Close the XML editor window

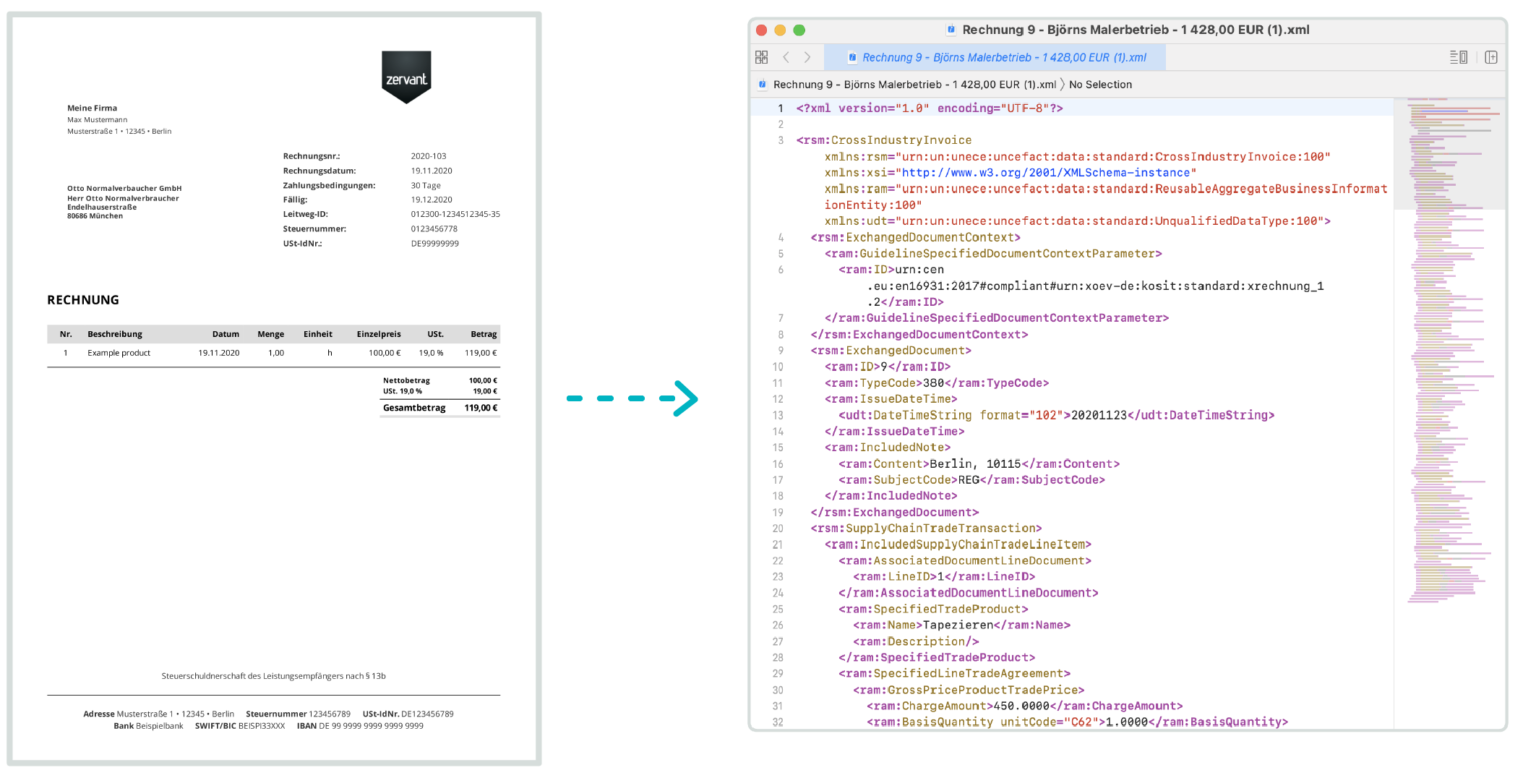coord(762,30)
